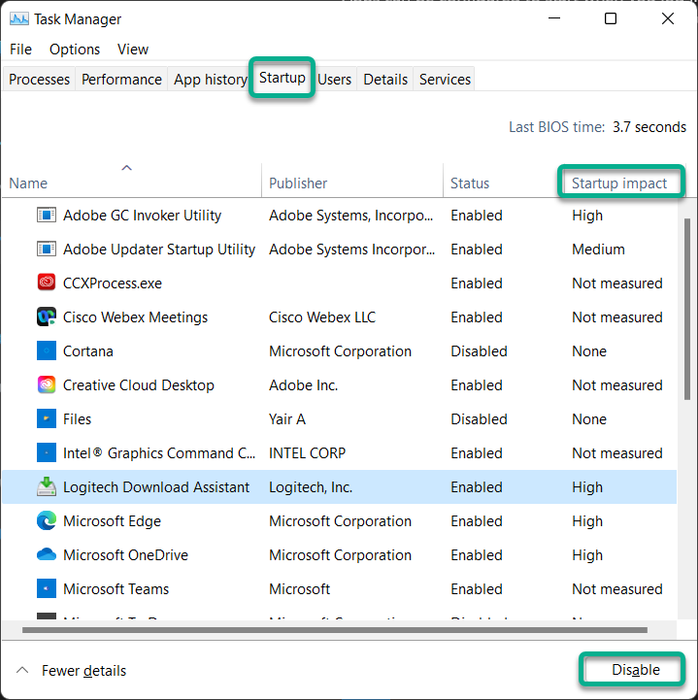Click Microsoft Edge's High impact value

(x=587, y=521)
